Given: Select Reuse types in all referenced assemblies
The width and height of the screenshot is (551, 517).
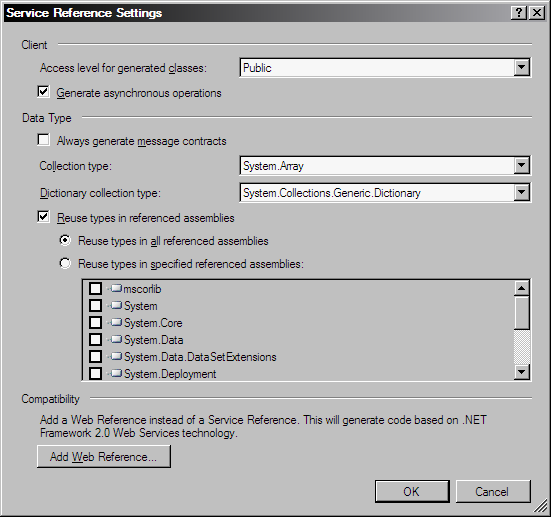Looking at the screenshot, I should point(65,240).
